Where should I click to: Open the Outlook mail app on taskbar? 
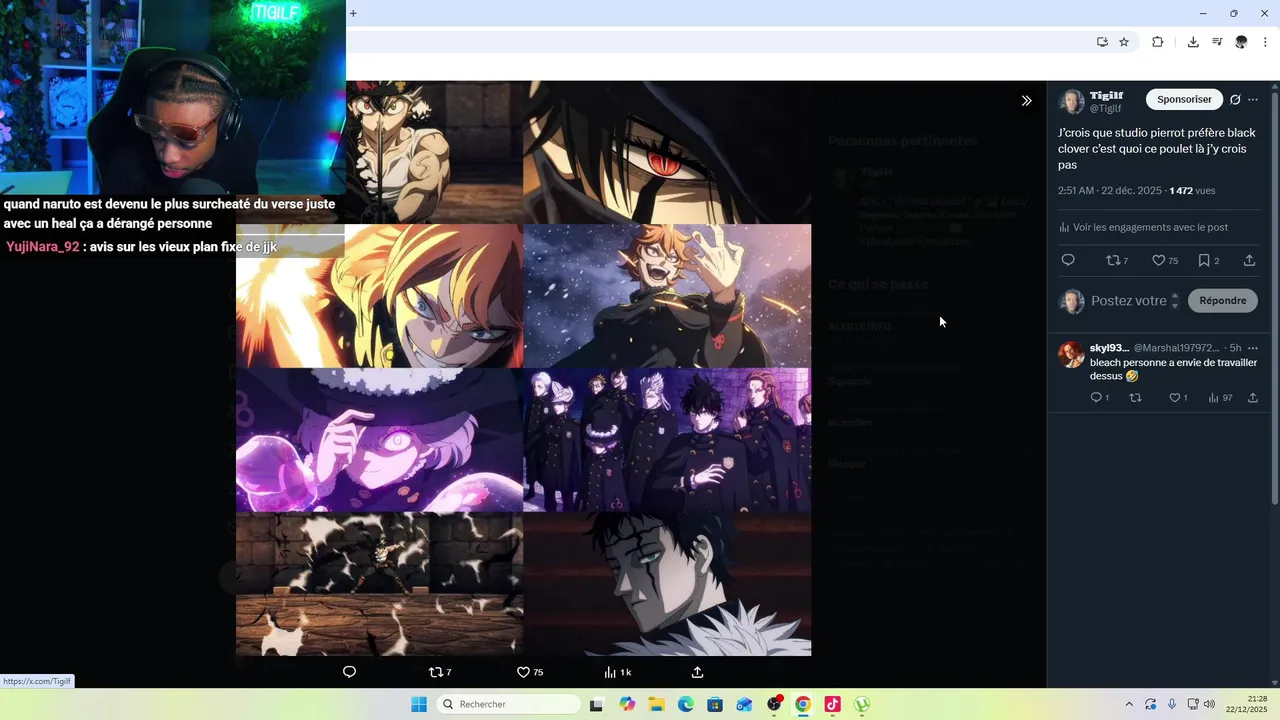pyautogui.click(x=744, y=704)
